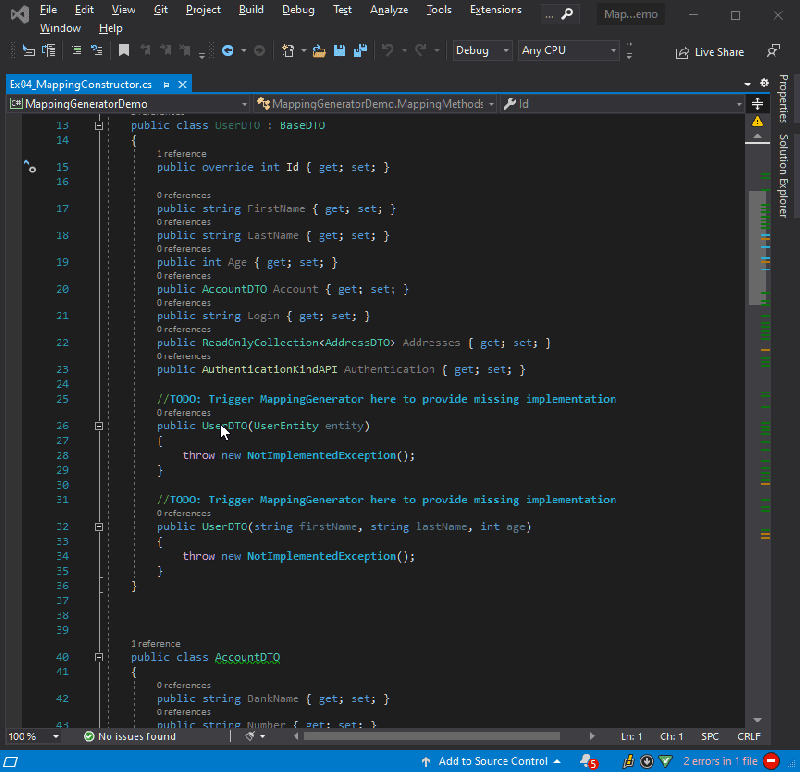Open the Extensions menu

coord(495,9)
